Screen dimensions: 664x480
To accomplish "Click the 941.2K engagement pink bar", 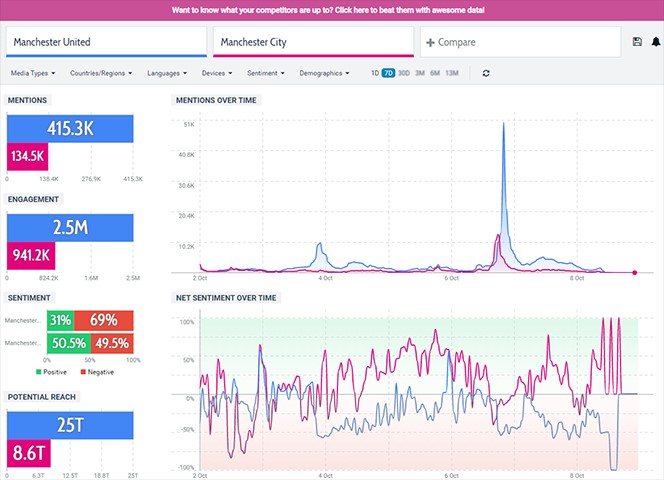I will coord(31,255).
